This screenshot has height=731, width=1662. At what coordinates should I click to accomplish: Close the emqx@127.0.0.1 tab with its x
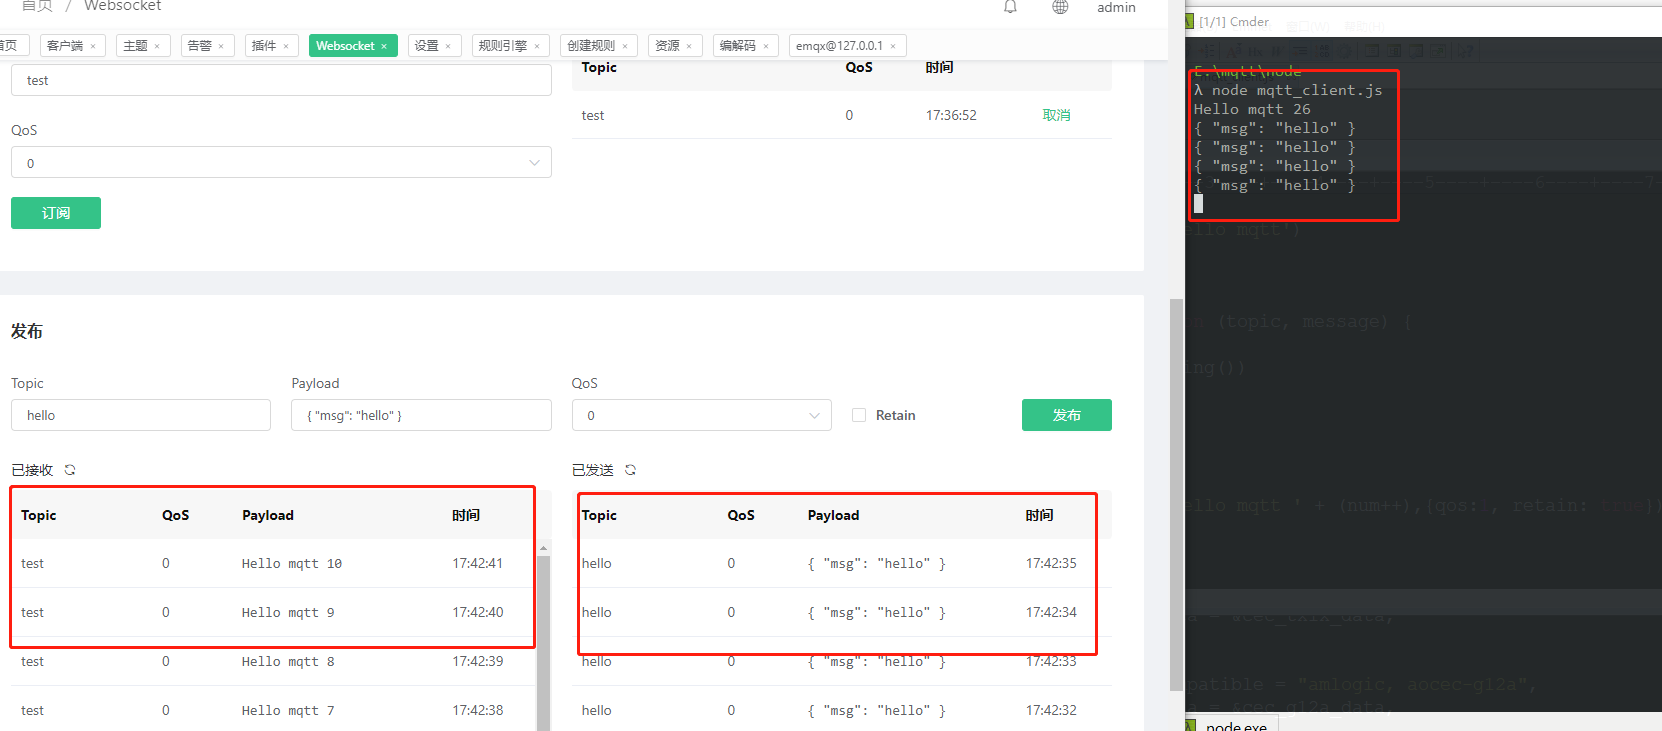tap(893, 46)
